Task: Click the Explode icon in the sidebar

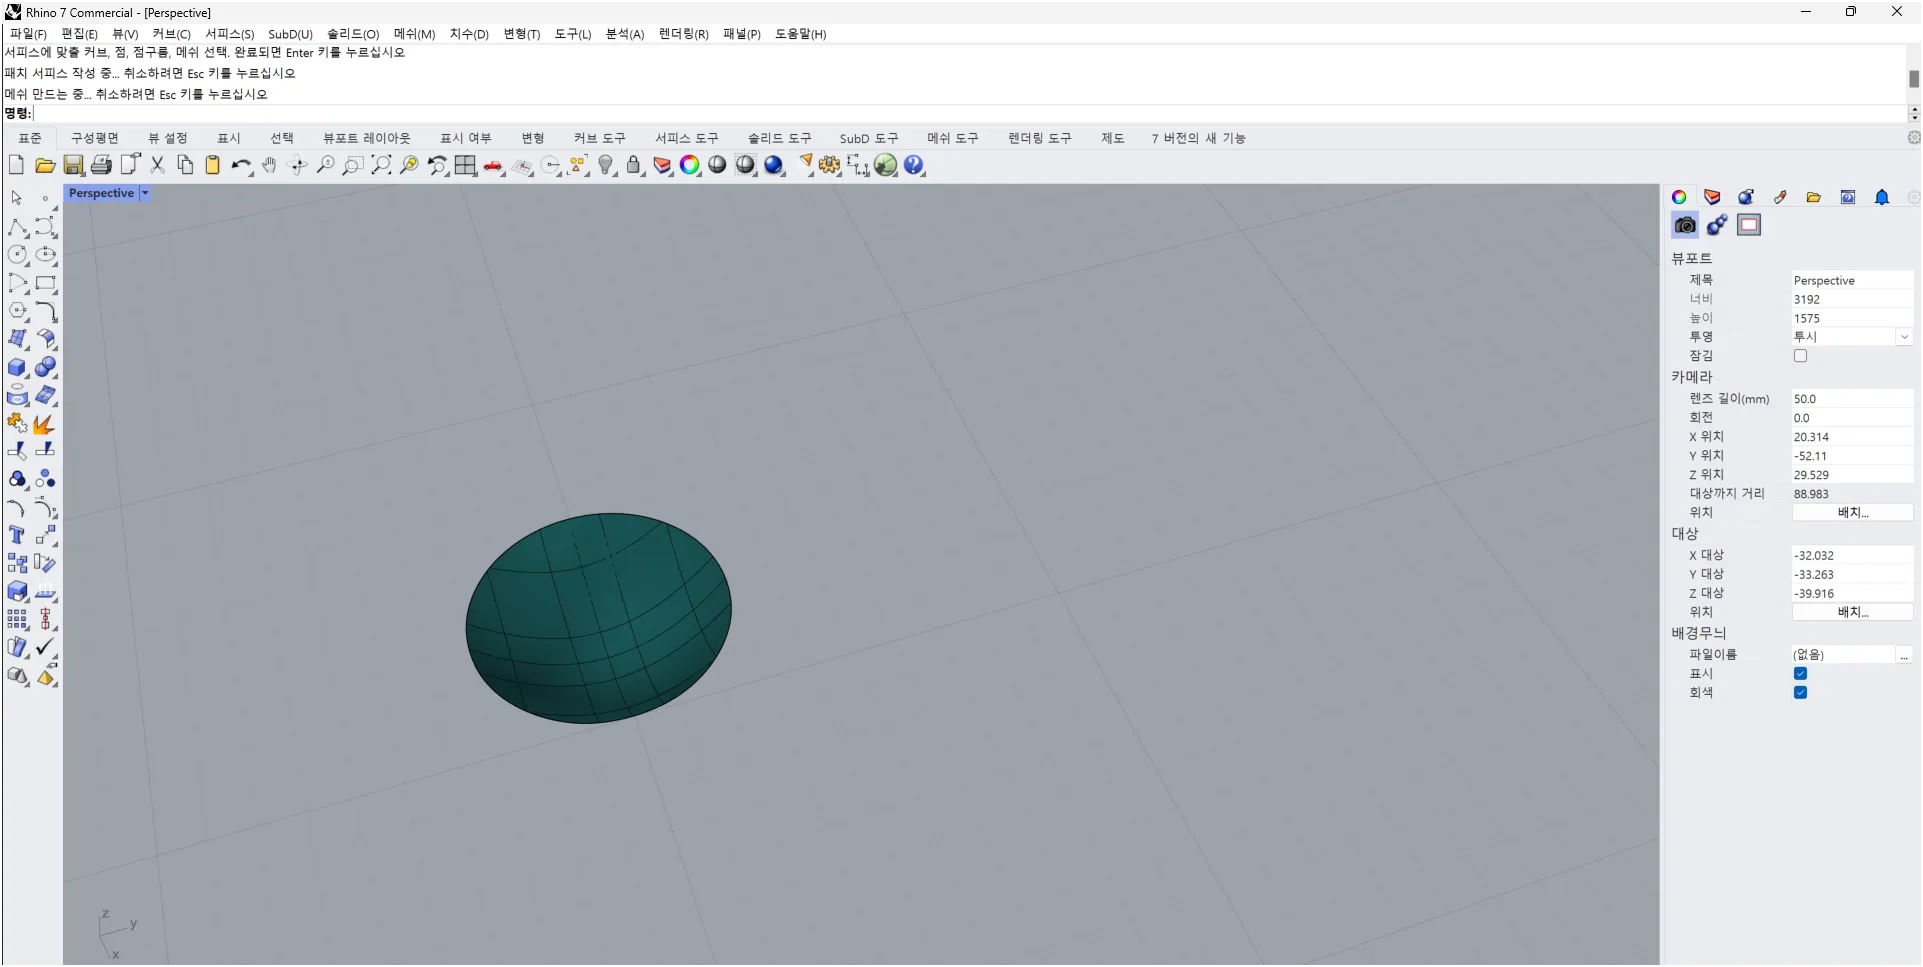Action: point(45,424)
